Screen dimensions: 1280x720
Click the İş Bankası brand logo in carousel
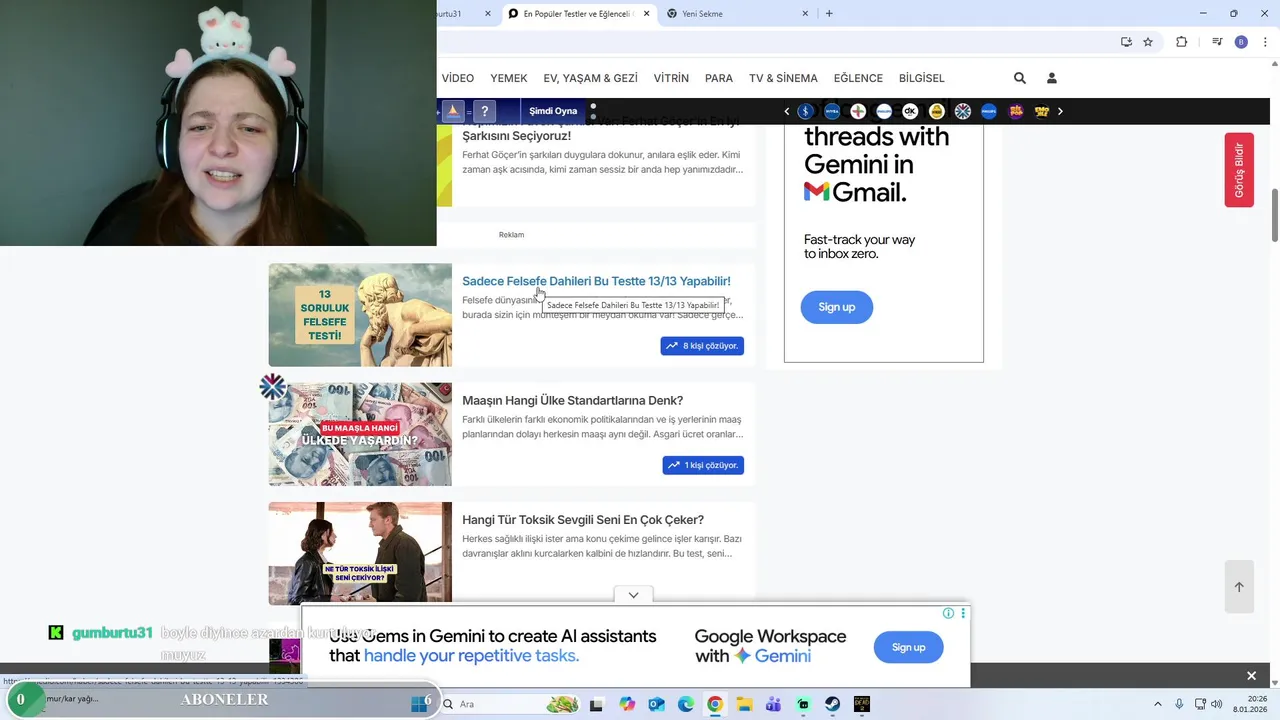805,111
